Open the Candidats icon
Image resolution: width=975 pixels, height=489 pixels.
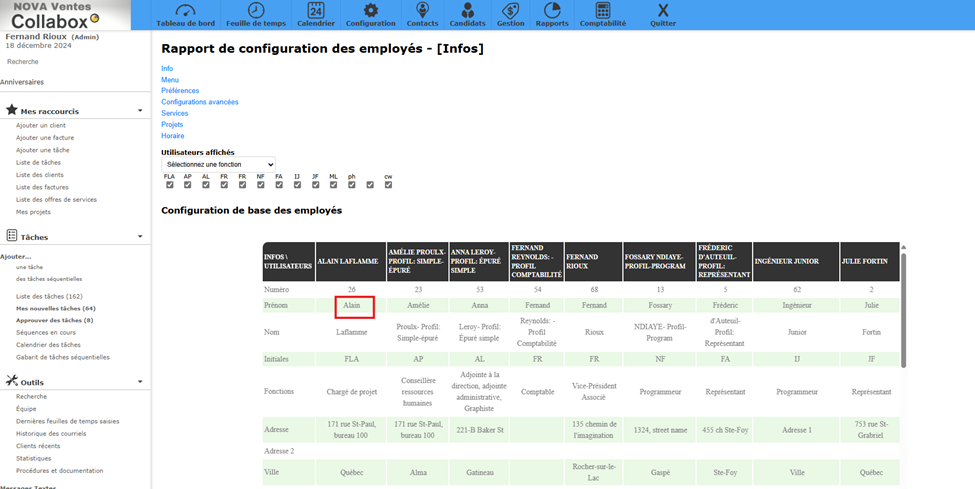(466, 14)
